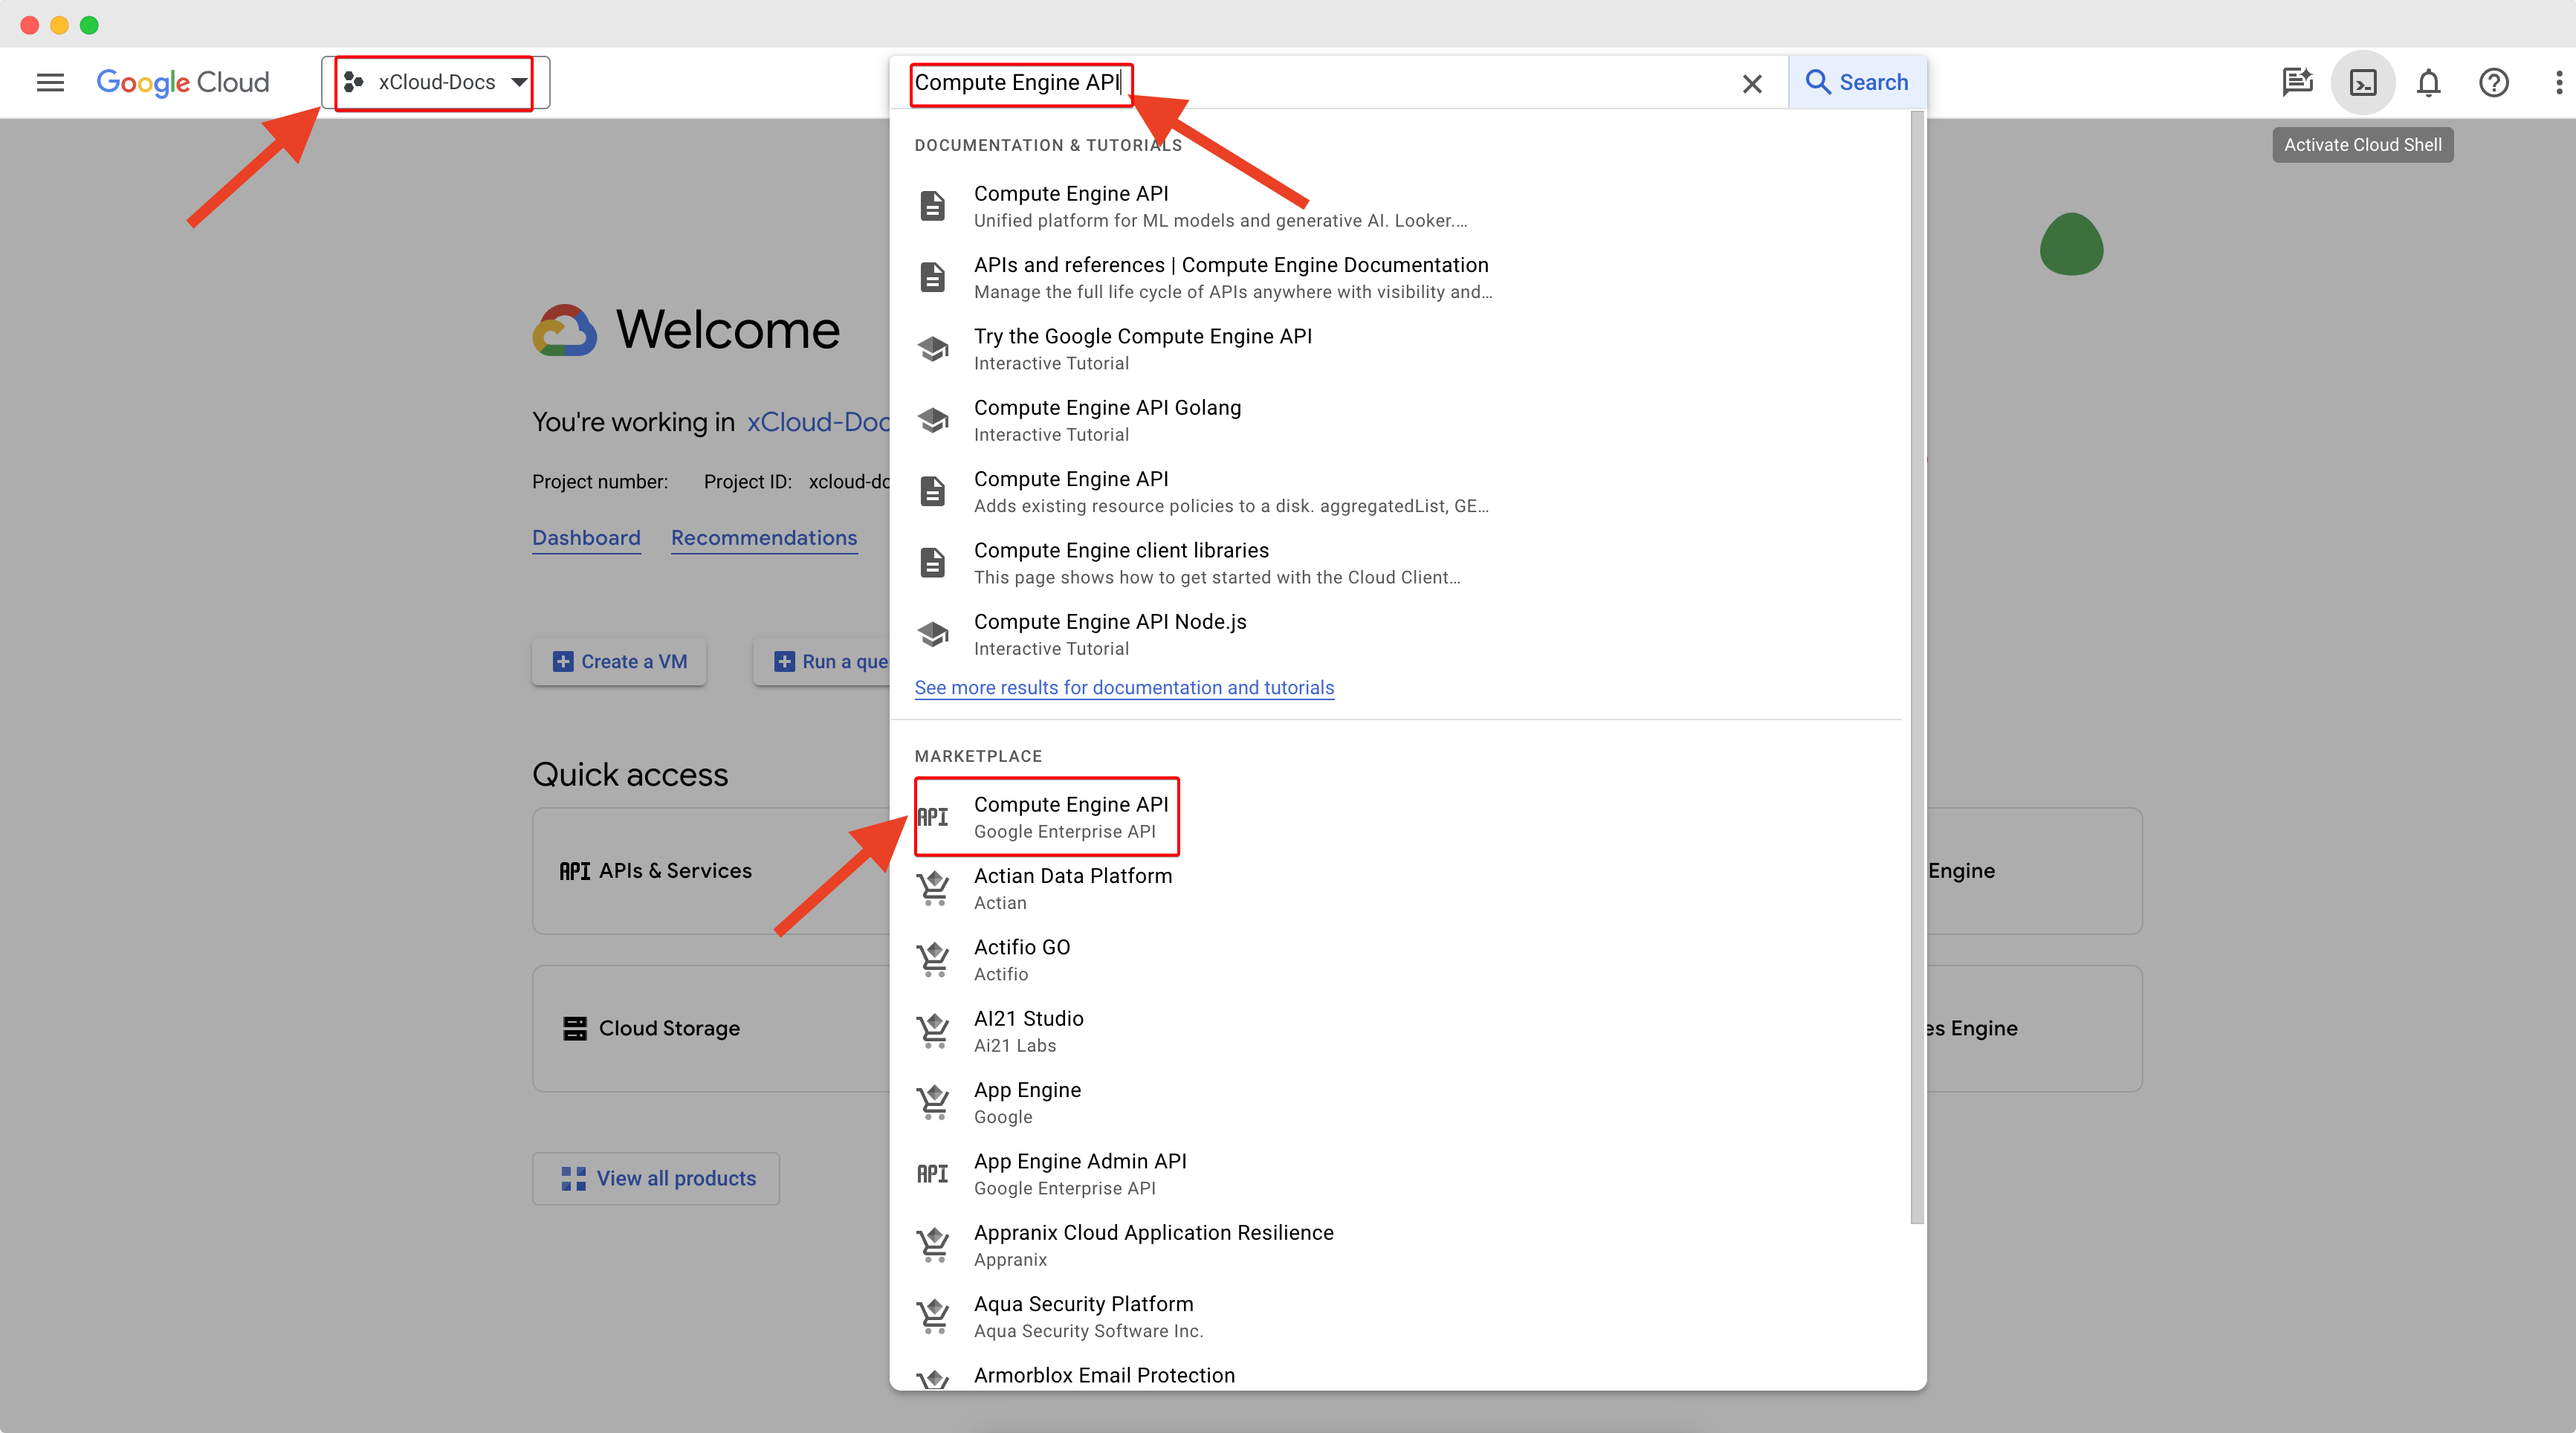Click the Compute Engine API marketplace icon
2576x1433 pixels.
(x=933, y=815)
